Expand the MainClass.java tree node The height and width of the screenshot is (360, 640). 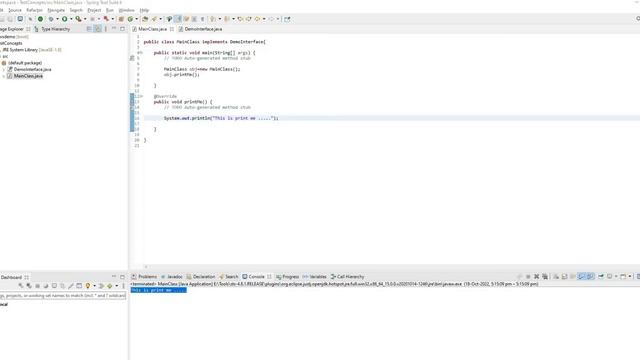4,76
